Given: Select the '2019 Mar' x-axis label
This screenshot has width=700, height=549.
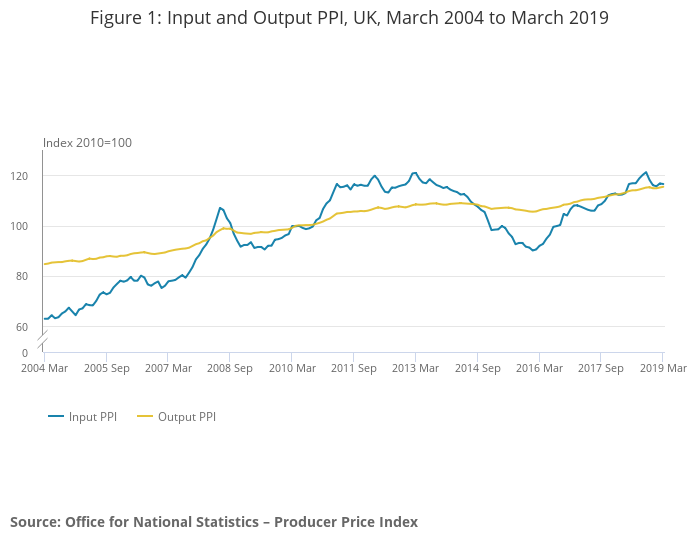Looking at the screenshot, I should point(663,368).
